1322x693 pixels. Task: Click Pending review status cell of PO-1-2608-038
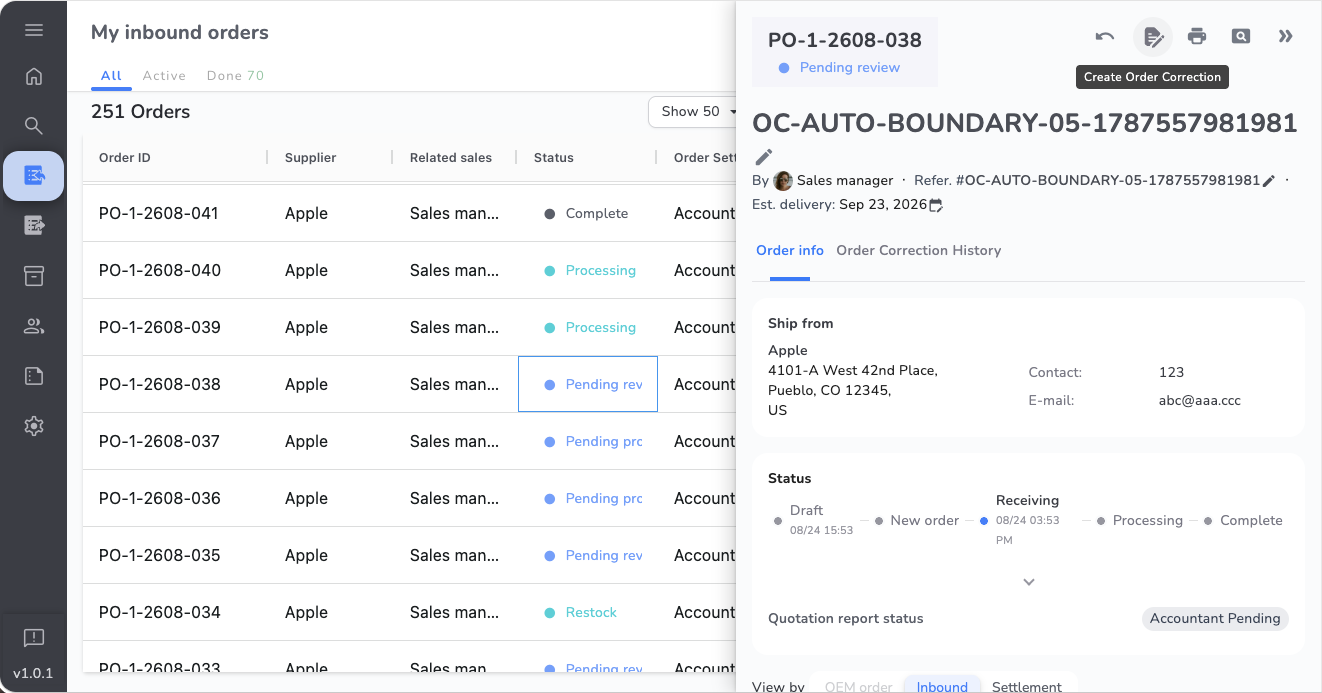click(x=588, y=385)
